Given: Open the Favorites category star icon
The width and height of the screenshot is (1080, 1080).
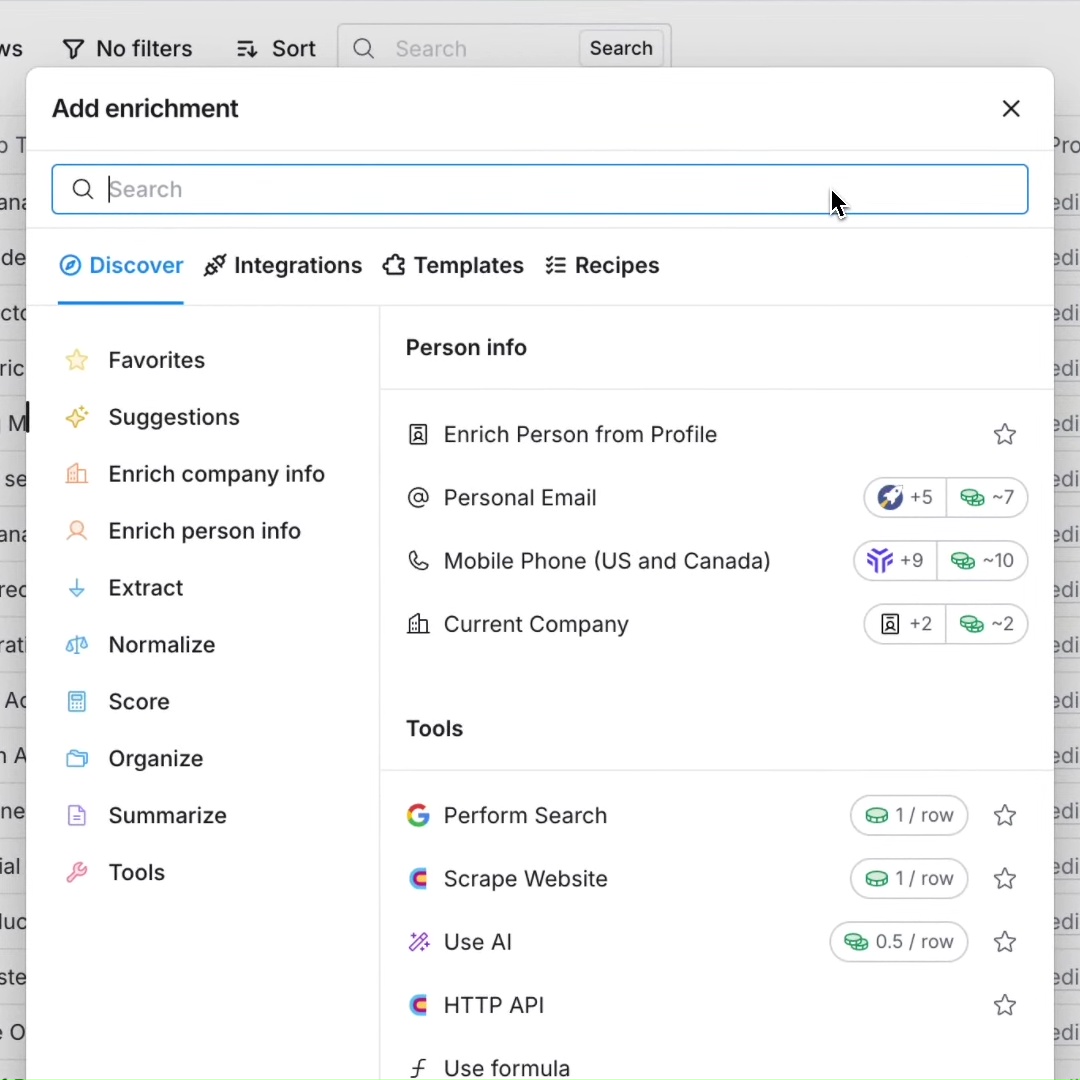Looking at the screenshot, I should (77, 360).
